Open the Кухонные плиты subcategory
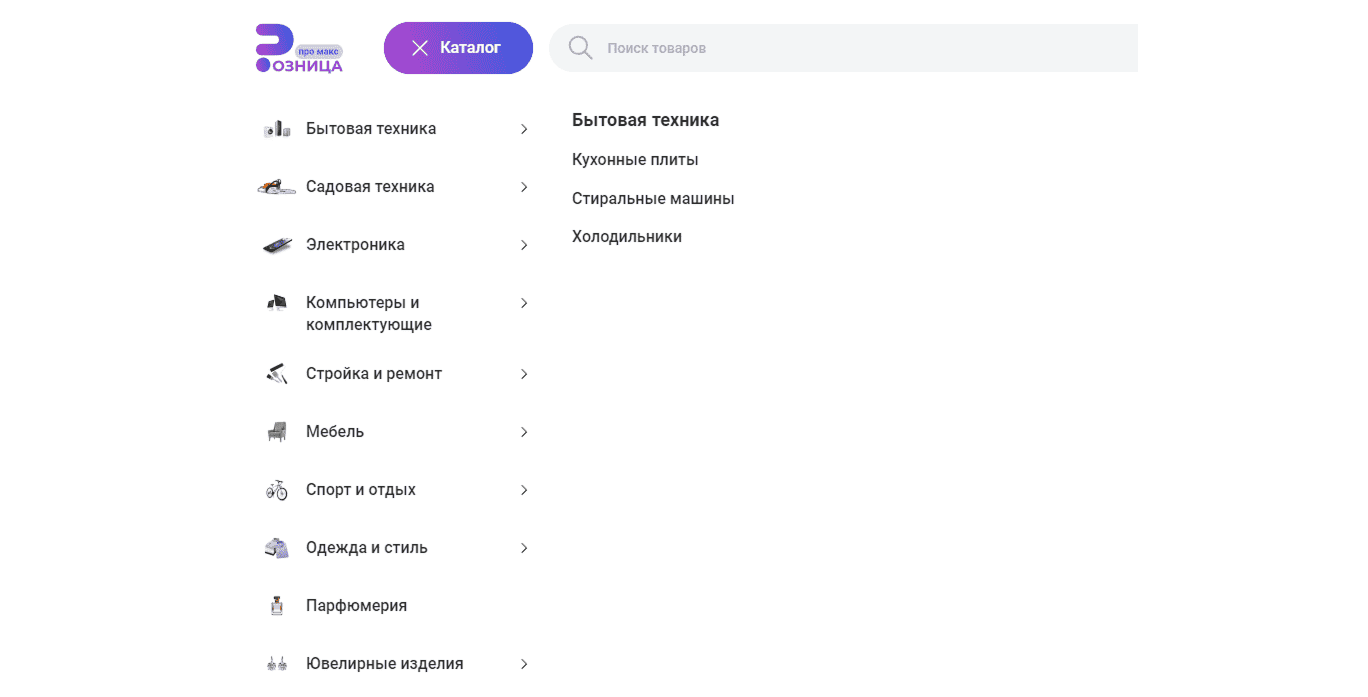Screen dimensions: 1368x697 (635, 160)
